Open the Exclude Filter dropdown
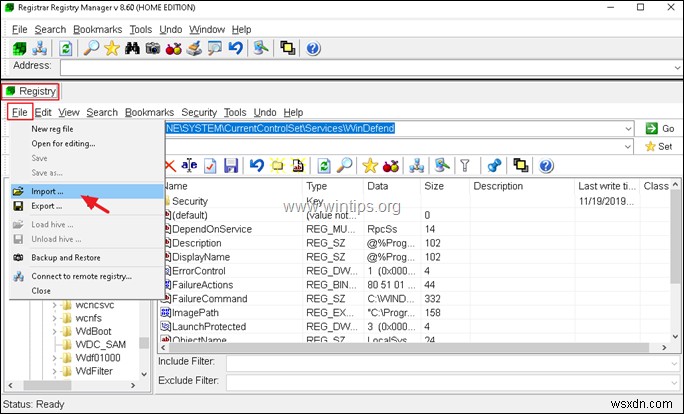Viewport: 684px width, 414px height. click(x=676, y=383)
